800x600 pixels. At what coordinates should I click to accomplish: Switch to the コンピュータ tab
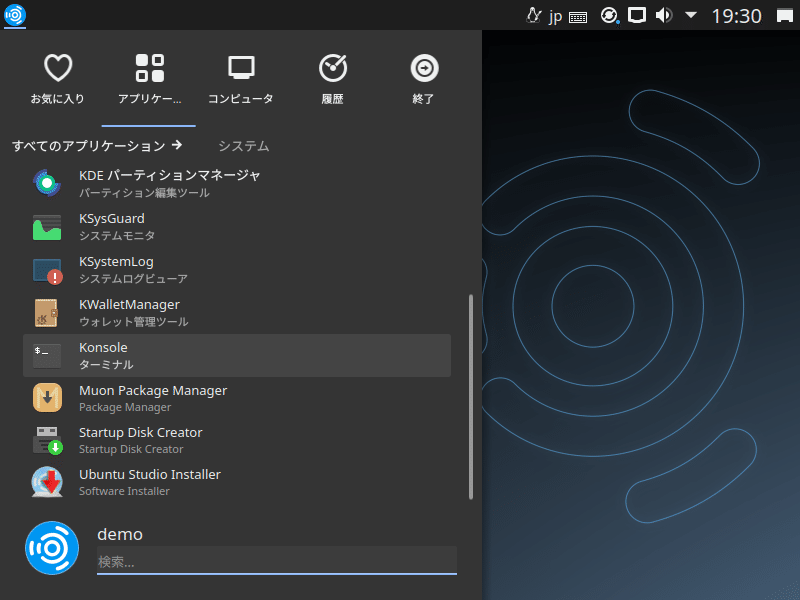tap(241, 80)
